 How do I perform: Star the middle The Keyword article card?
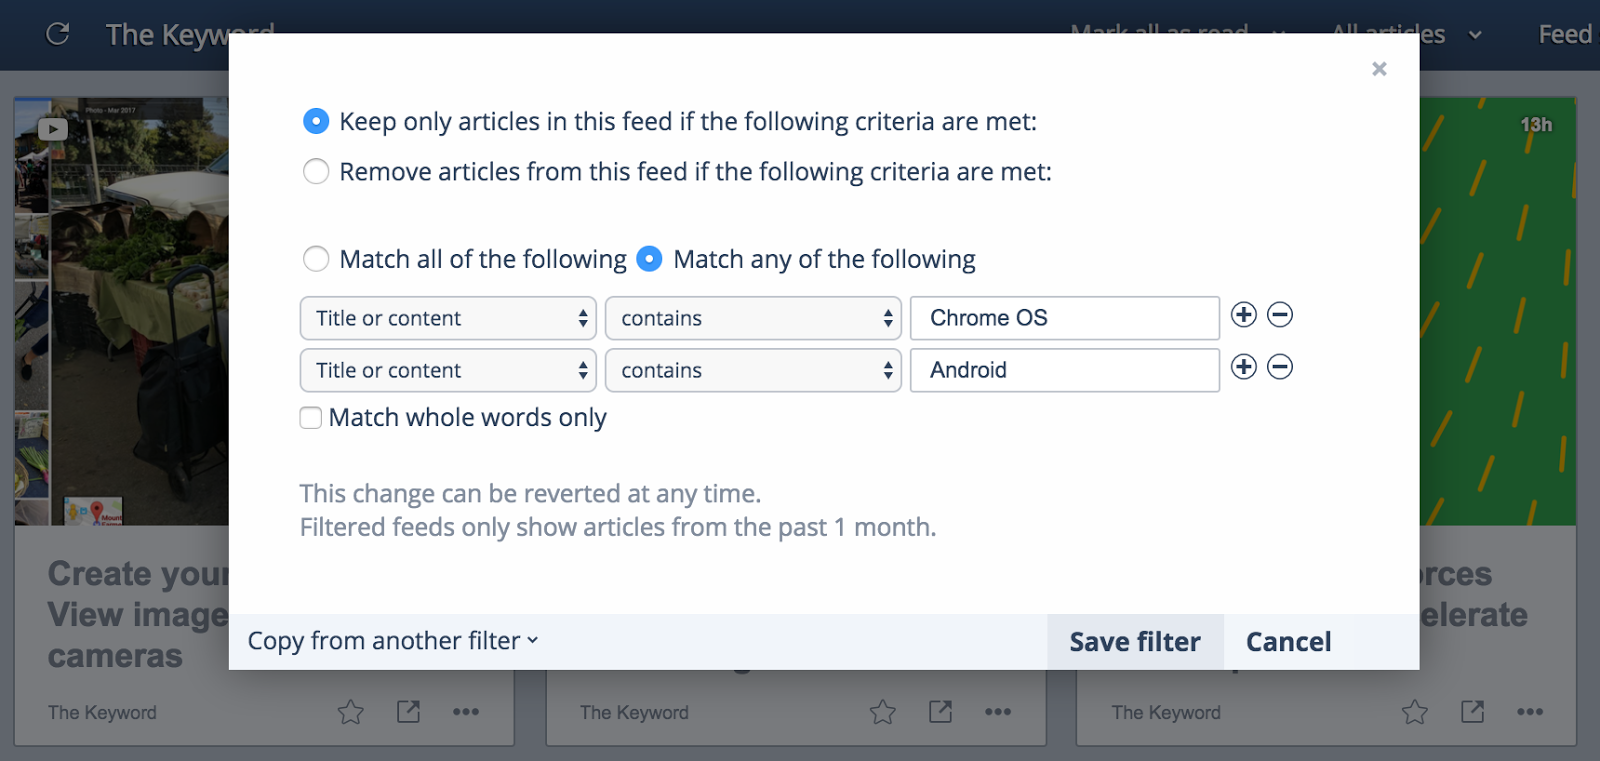tap(882, 712)
